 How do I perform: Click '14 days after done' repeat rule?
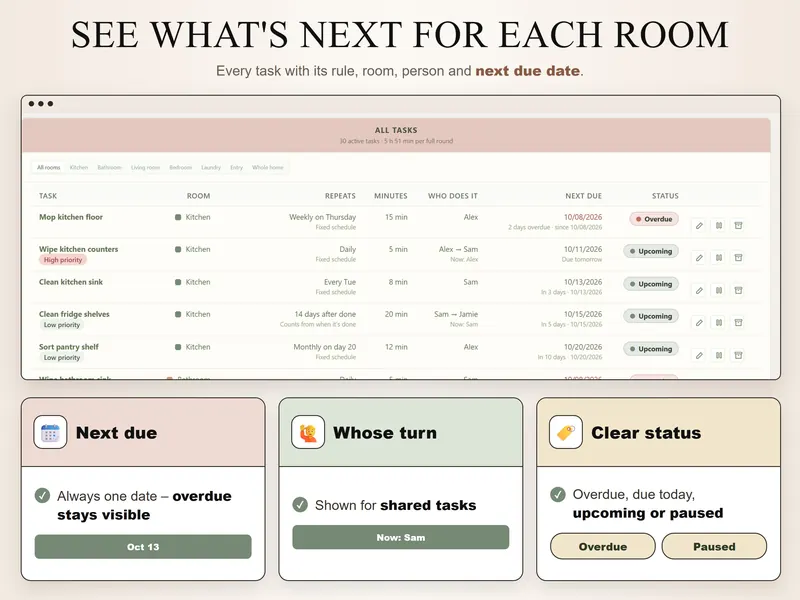(325, 314)
